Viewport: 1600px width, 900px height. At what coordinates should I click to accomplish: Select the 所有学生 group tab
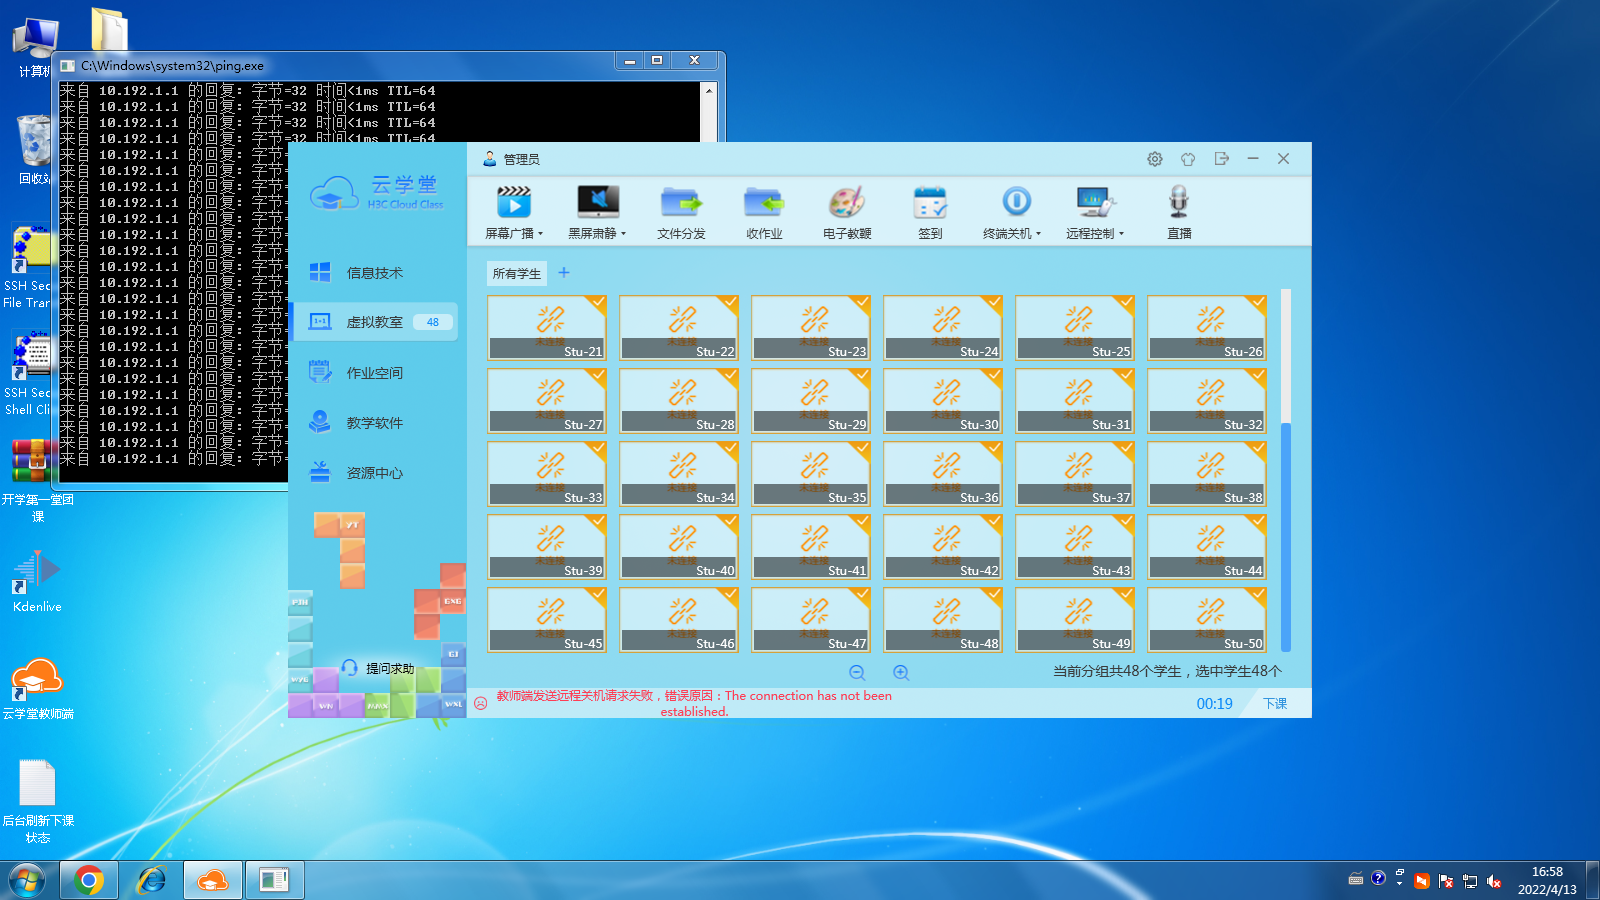[516, 273]
